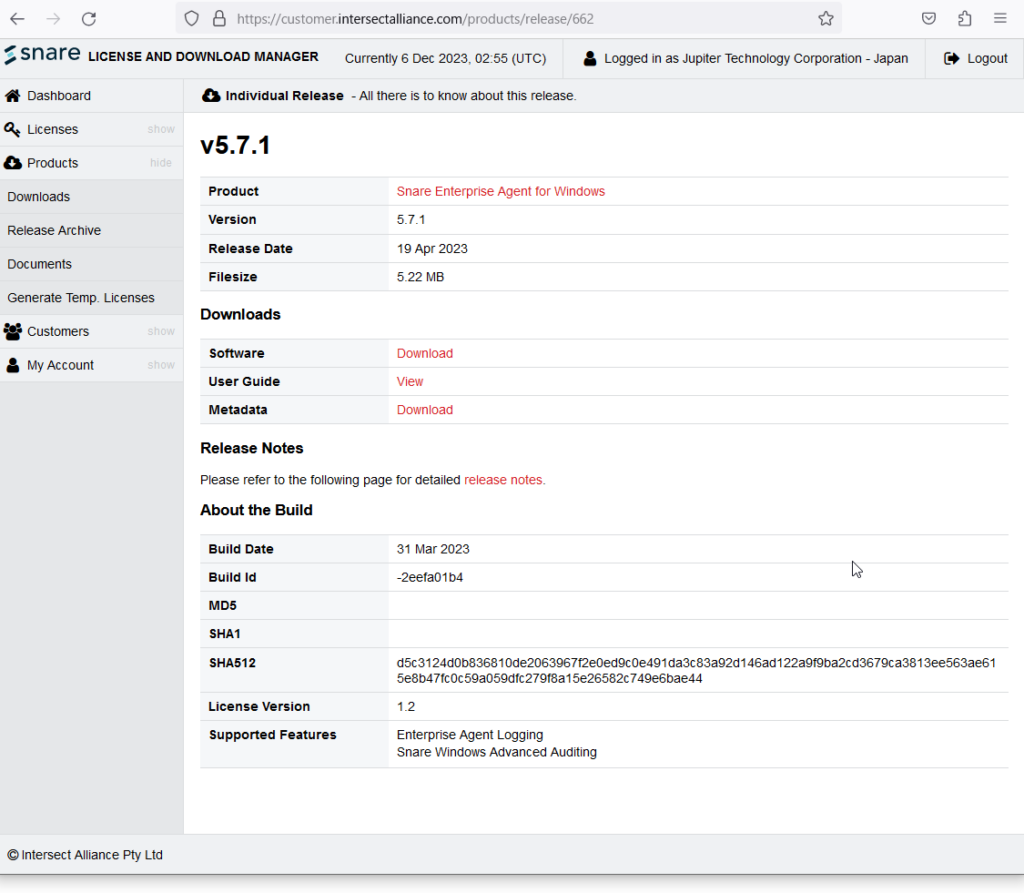This screenshot has height=893, width=1024.
Task: Open the browser hamburger menu
Action: [1000, 19]
